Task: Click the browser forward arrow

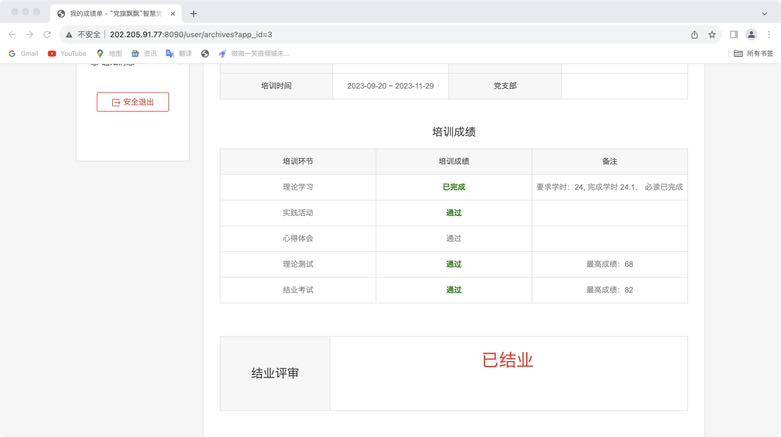Action: point(29,34)
